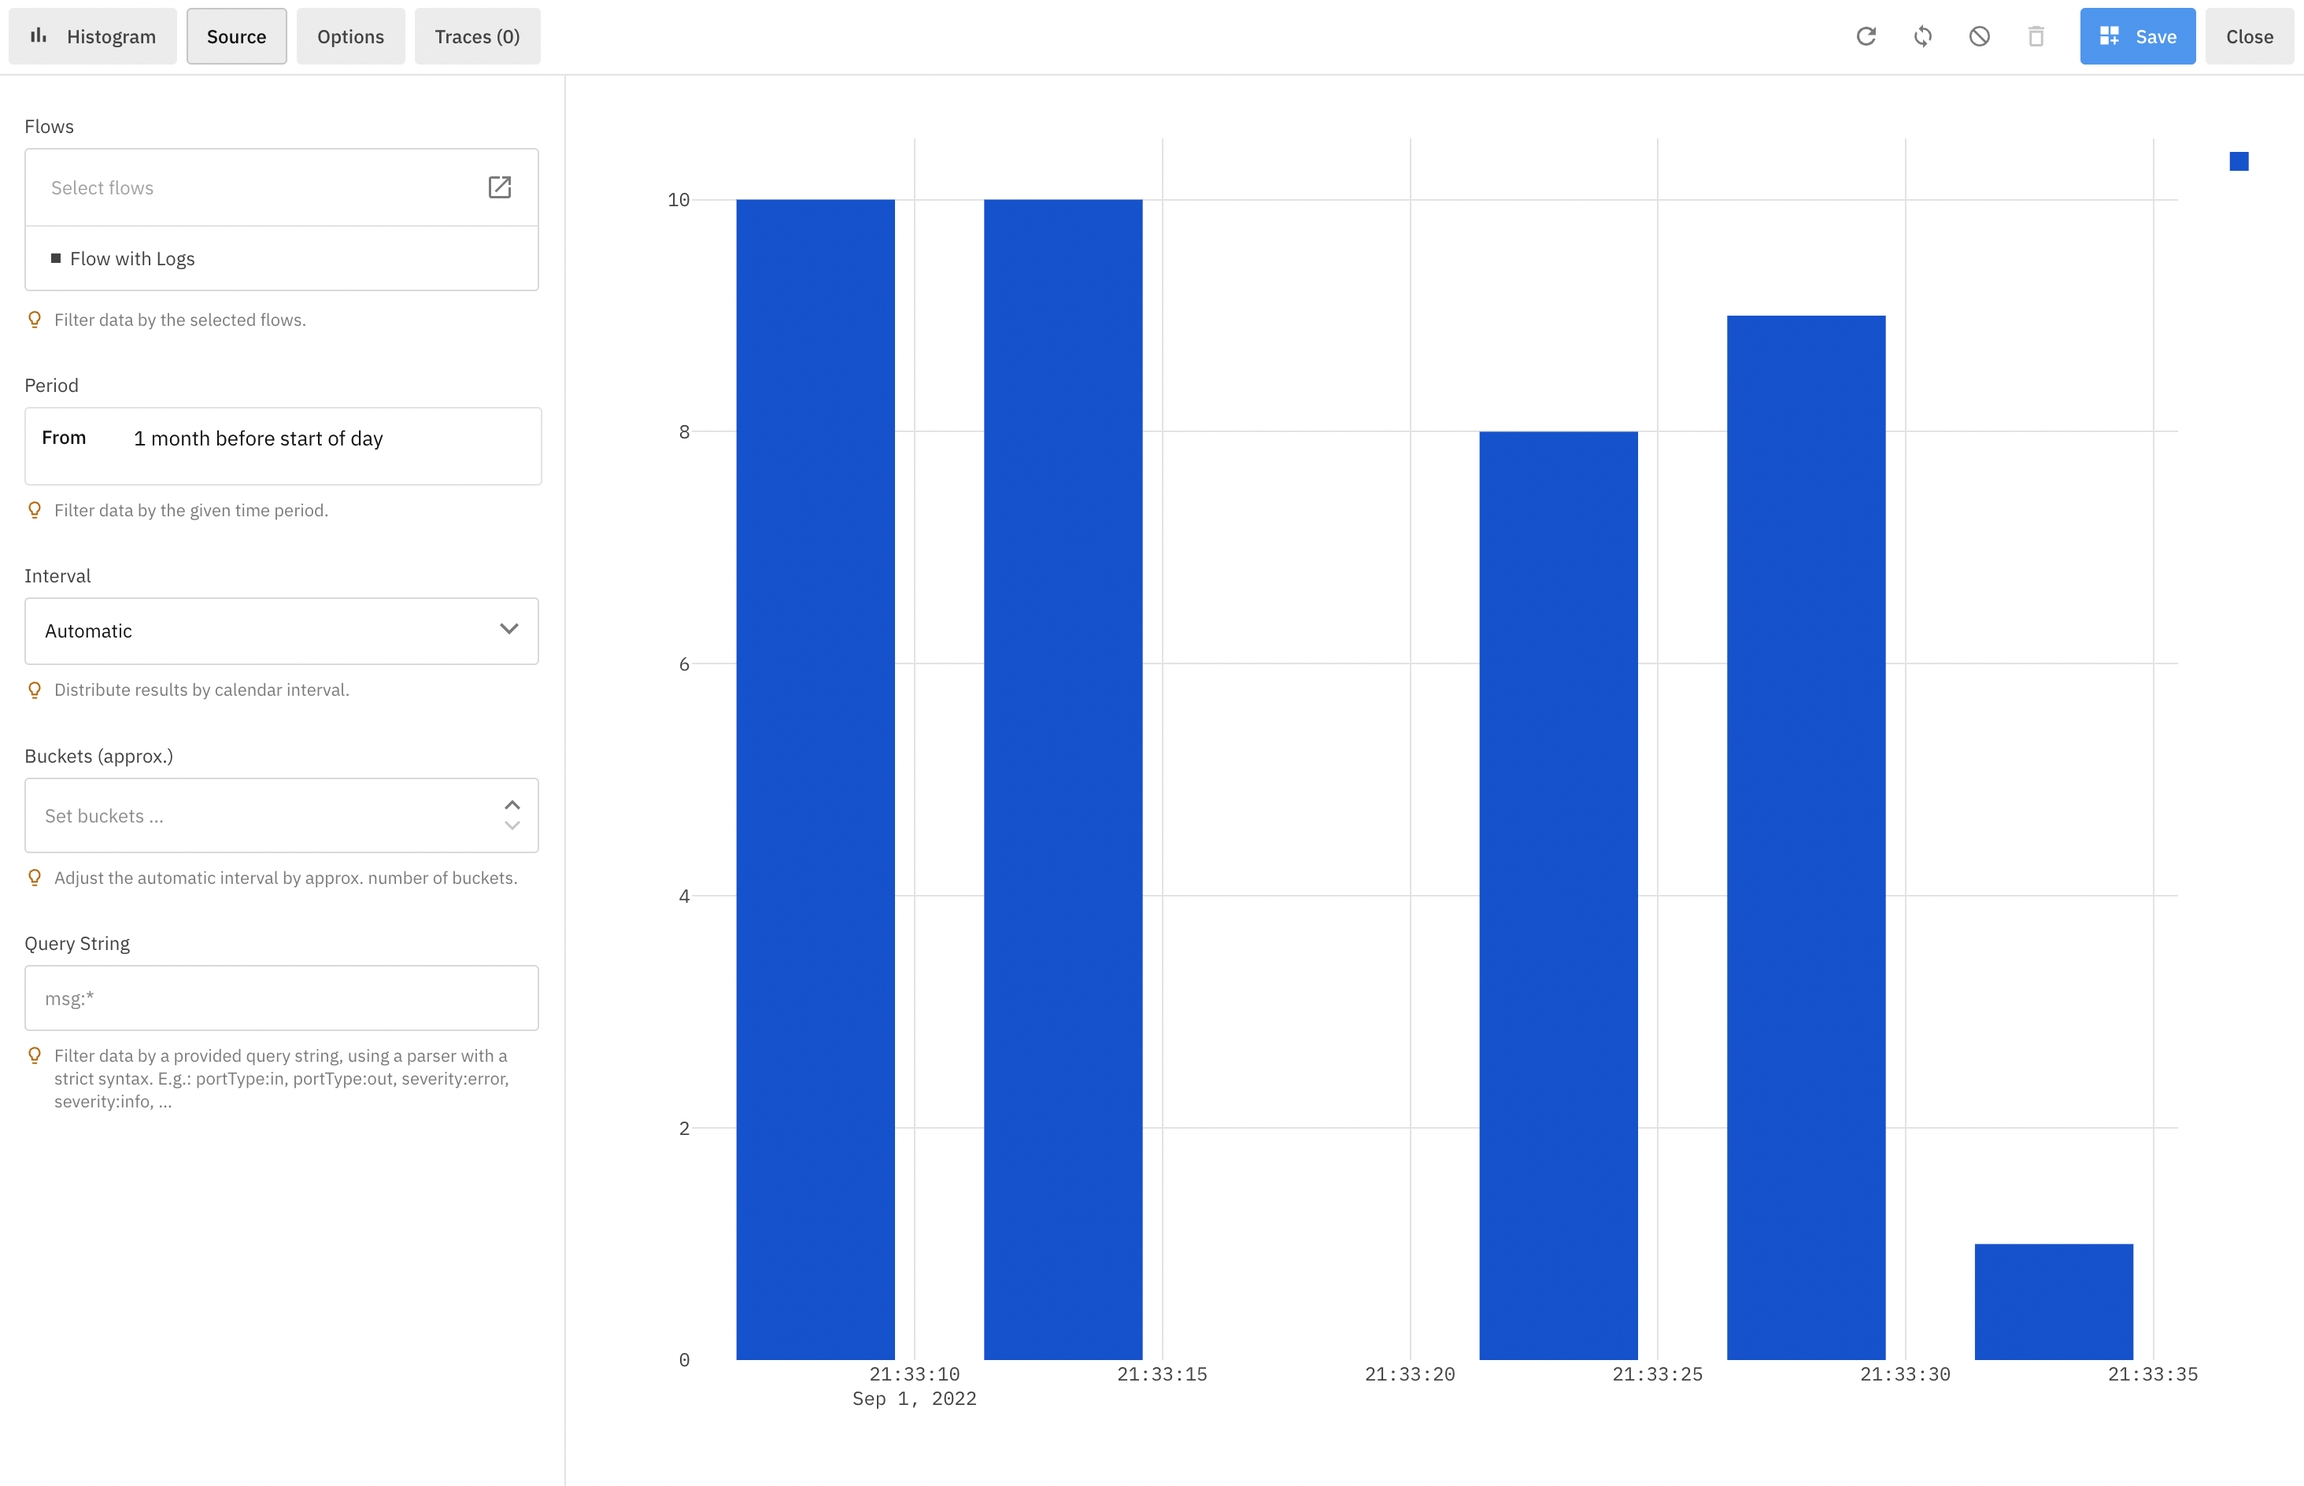The height and width of the screenshot is (1486, 2304).
Task: Open the Period From selector
Action: [x=282, y=439]
